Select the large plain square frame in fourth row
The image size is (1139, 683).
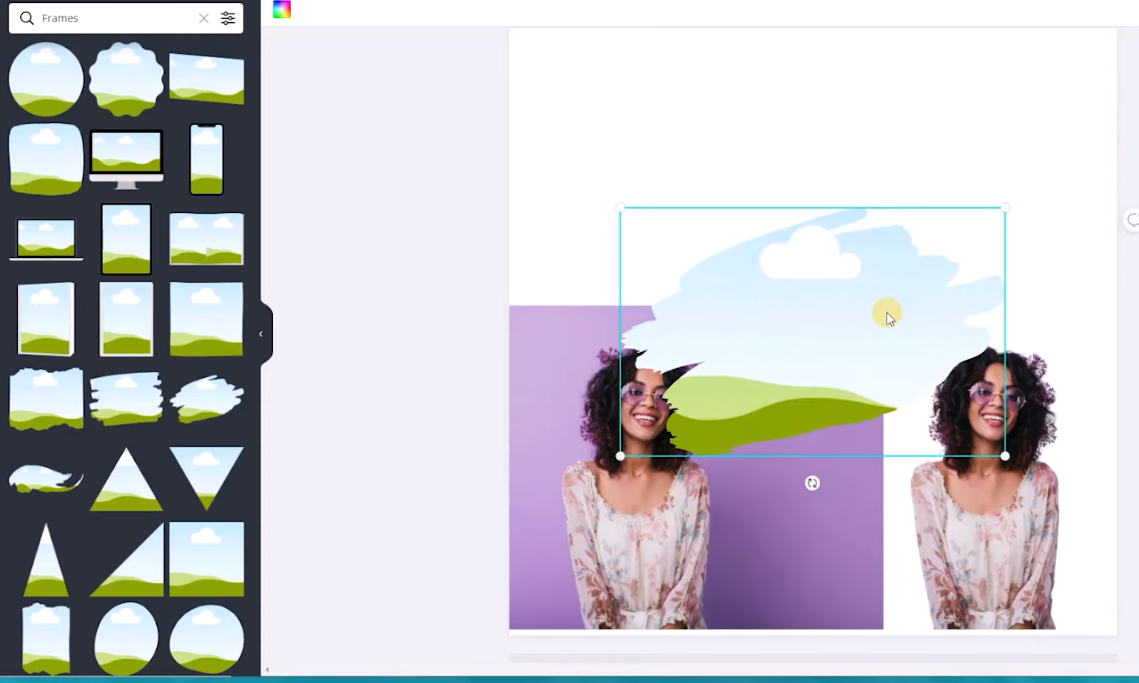206,319
